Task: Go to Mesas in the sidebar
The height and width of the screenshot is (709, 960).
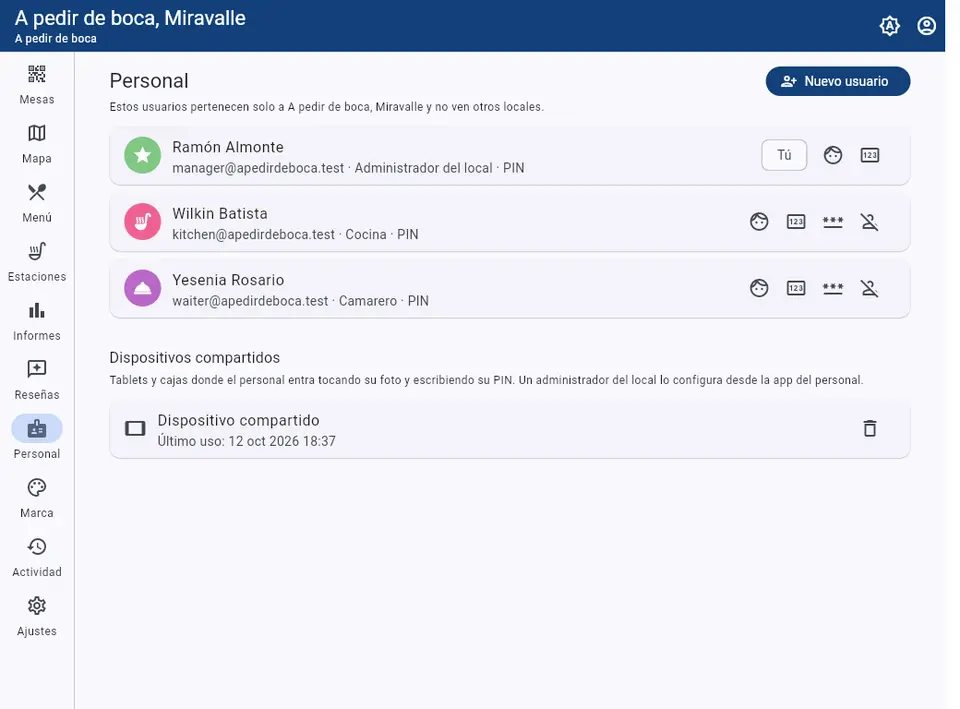Action: point(37,85)
